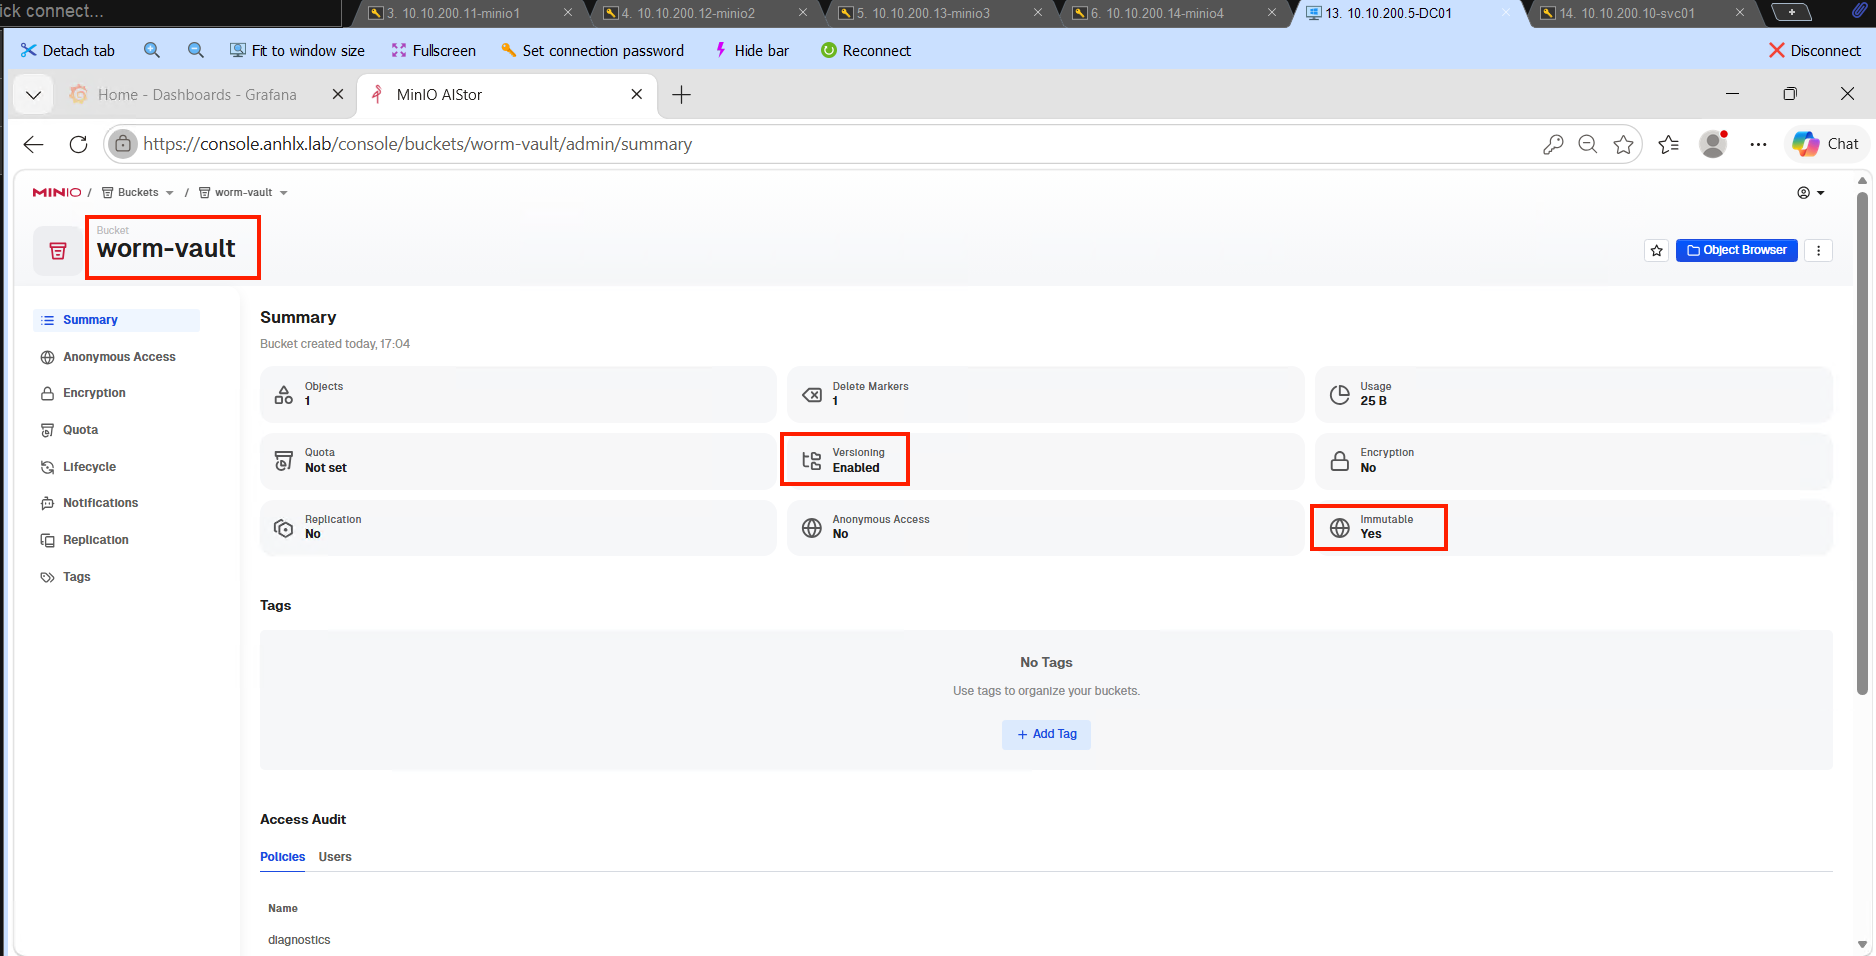Open the Summary sidebar item

click(116, 320)
